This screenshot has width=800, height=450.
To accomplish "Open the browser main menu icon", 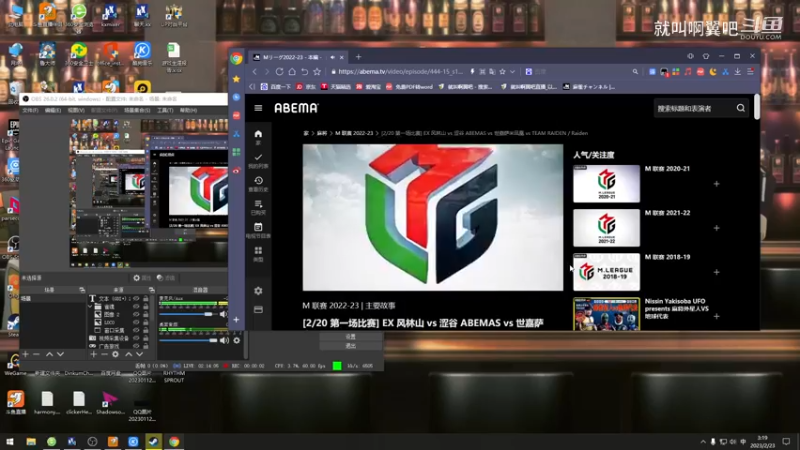I will coord(751,72).
